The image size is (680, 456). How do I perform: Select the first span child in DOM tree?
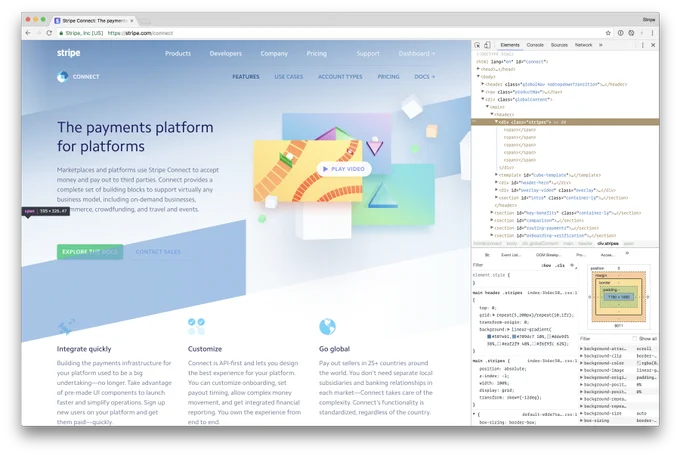tap(520, 130)
